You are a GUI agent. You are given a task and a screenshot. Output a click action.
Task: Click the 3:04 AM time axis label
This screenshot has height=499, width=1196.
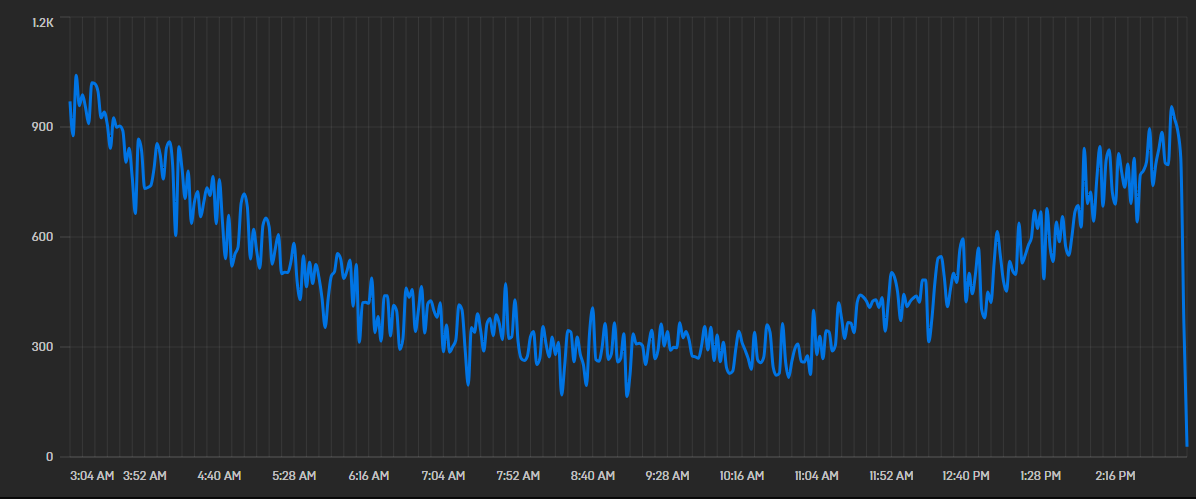[x=93, y=476]
